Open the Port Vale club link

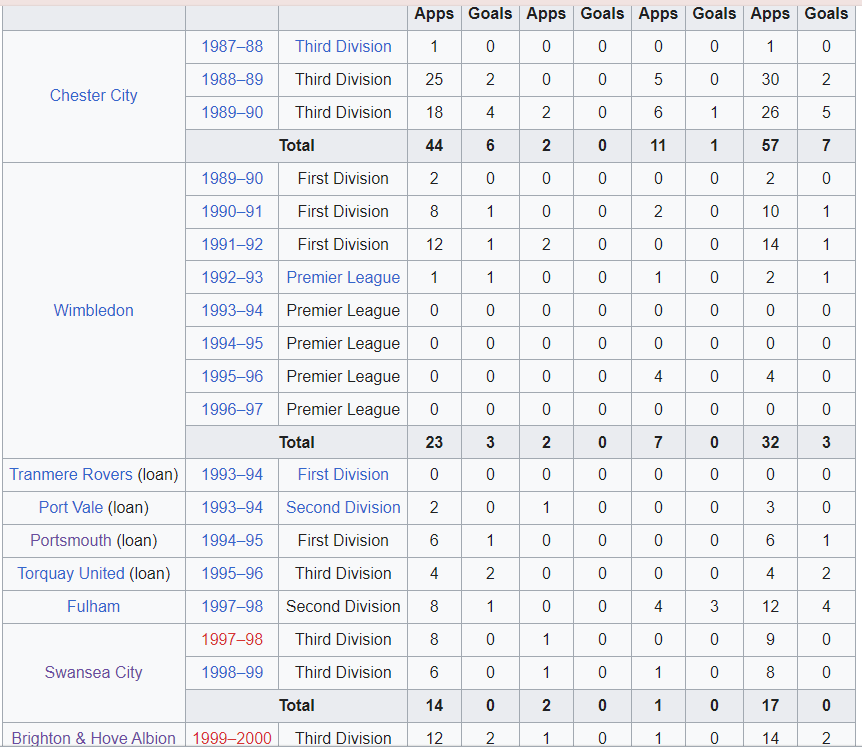(x=71, y=507)
